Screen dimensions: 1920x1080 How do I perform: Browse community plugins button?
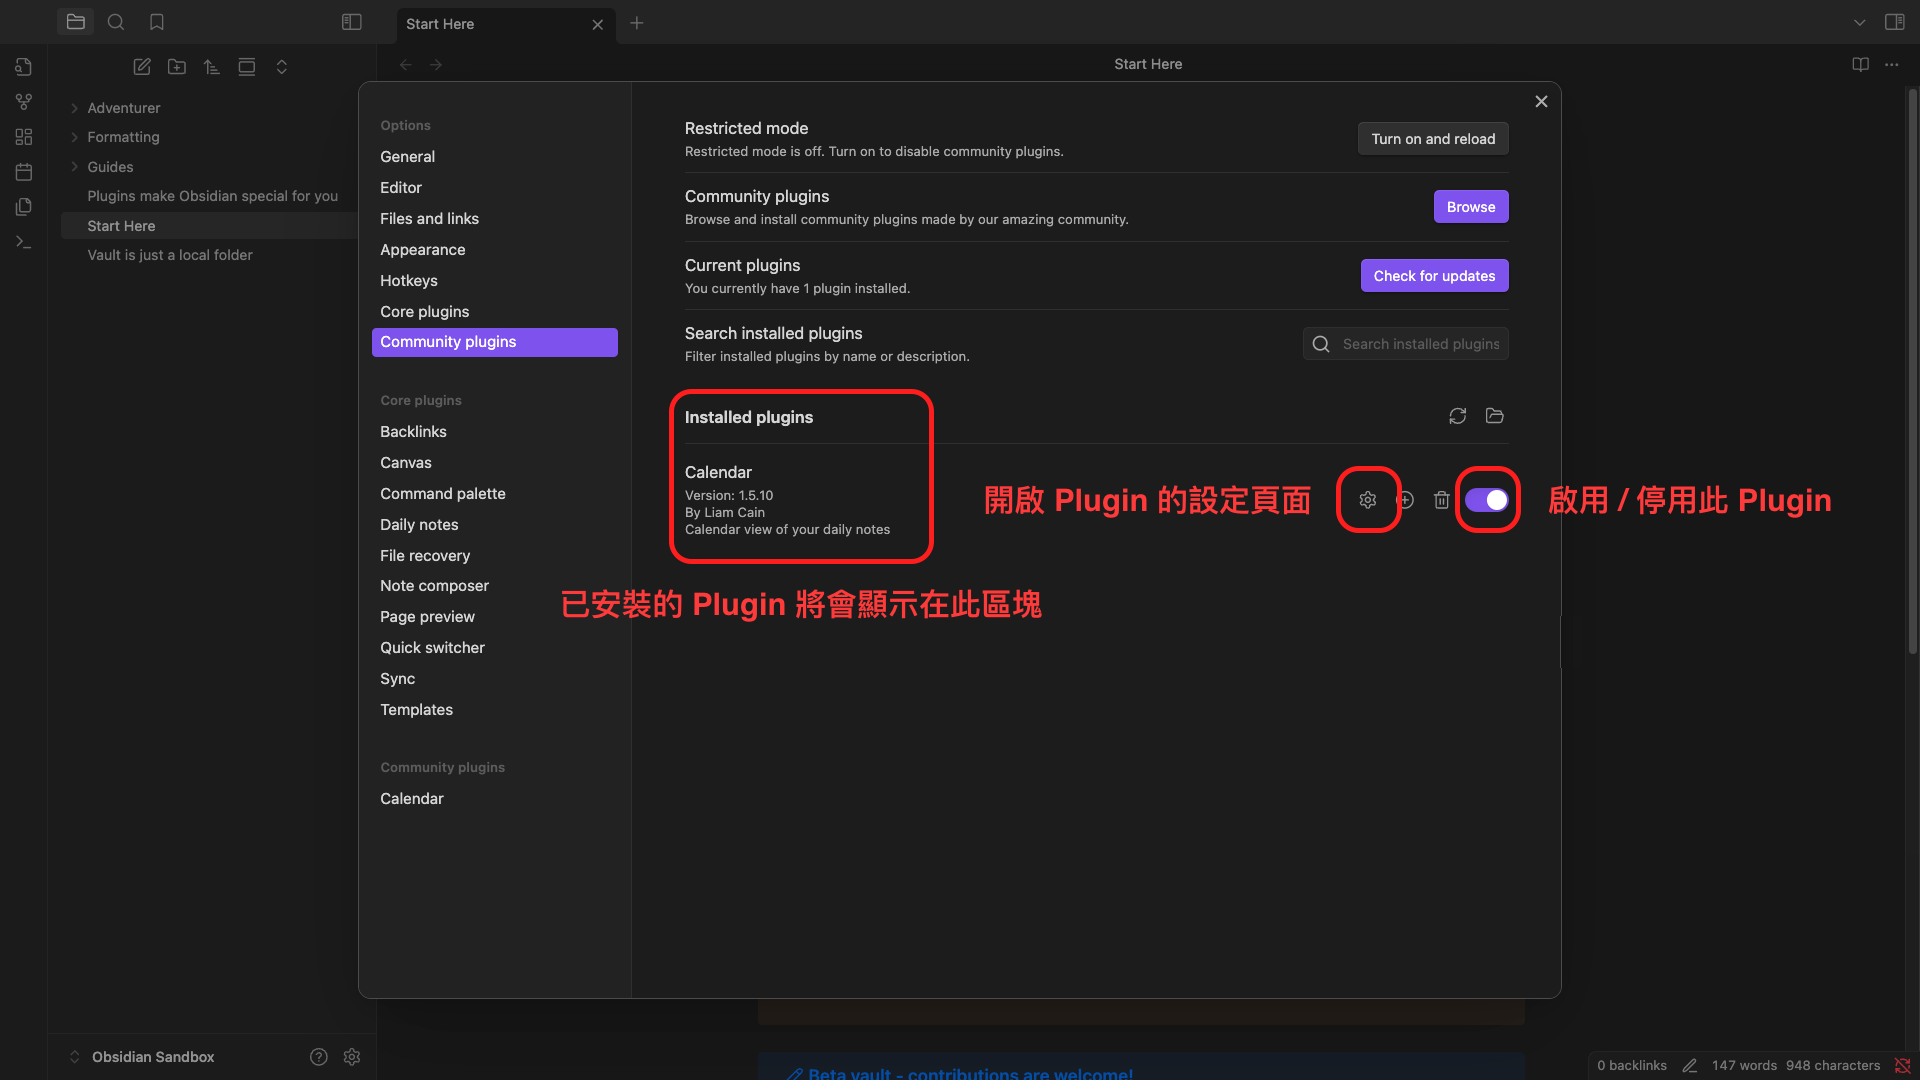tap(1471, 207)
